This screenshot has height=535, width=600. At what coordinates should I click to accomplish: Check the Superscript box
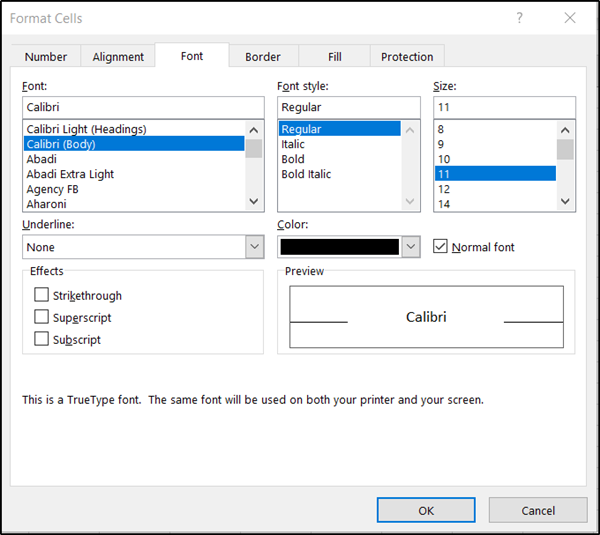click(41, 317)
